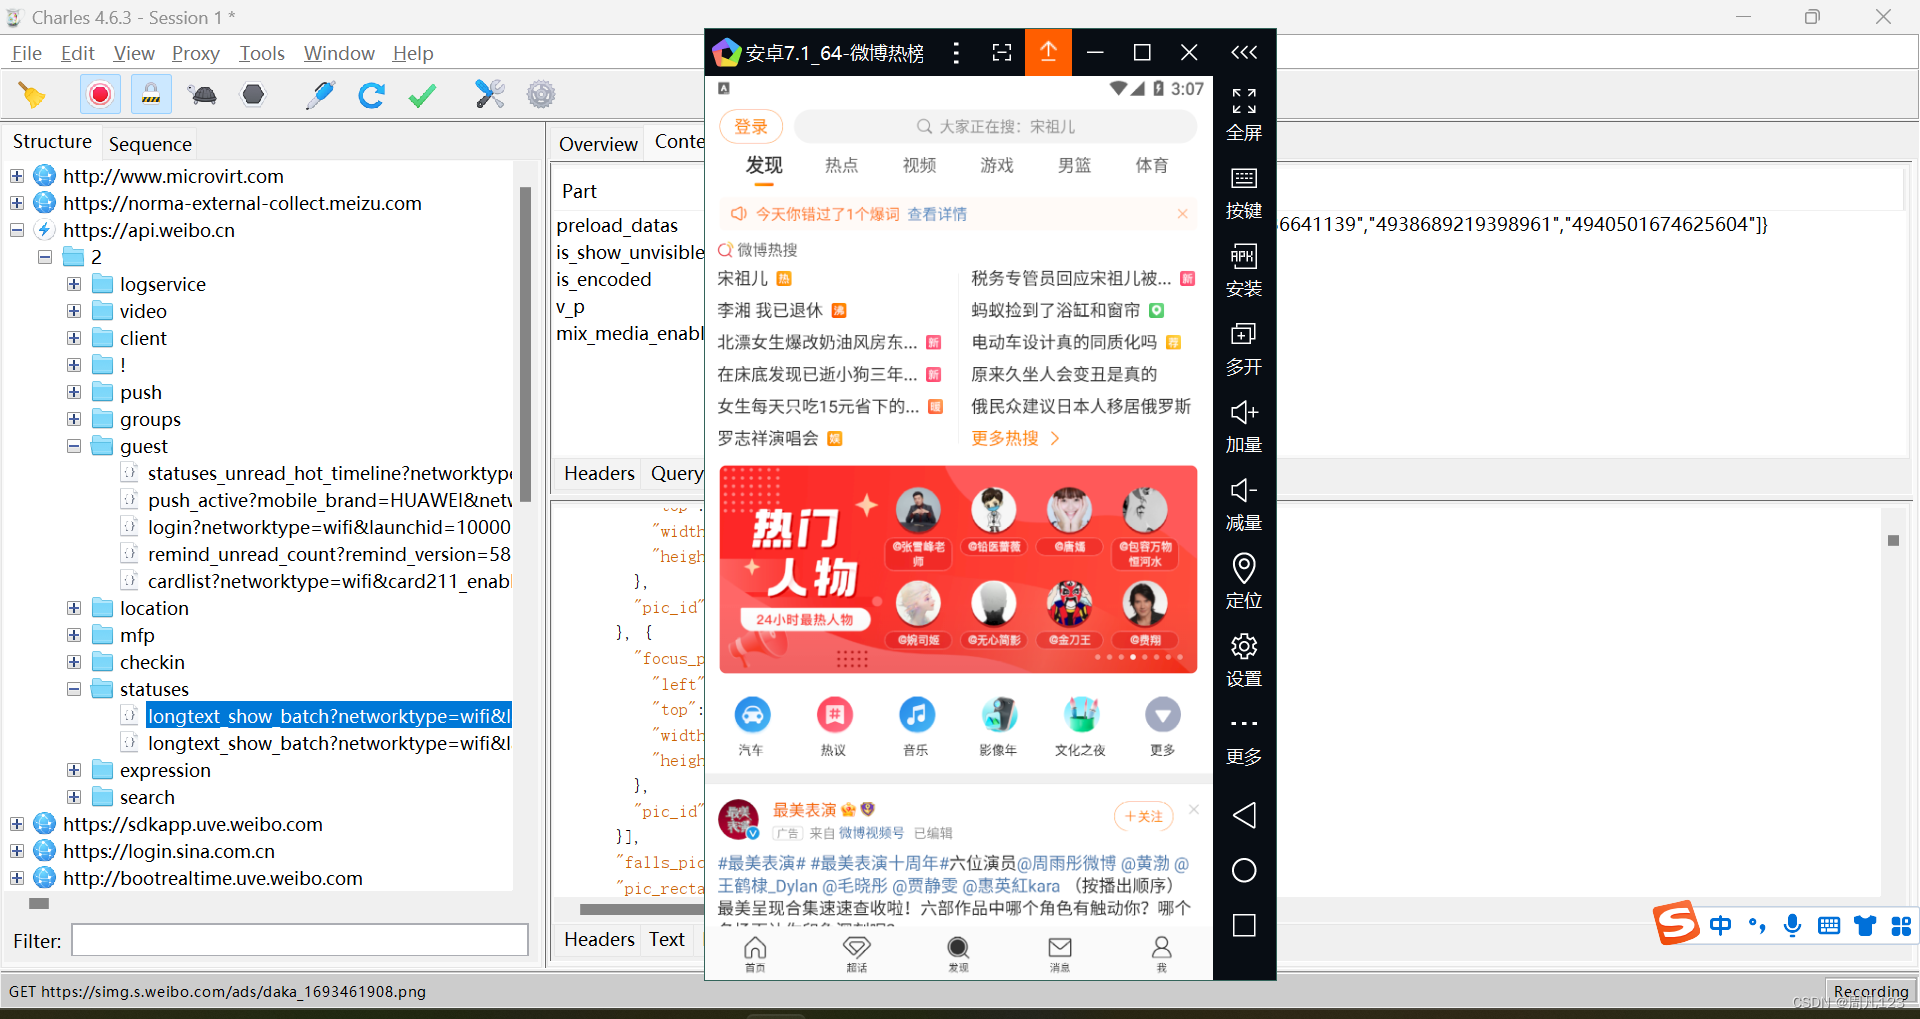Open the Help menu
Image resolution: width=1920 pixels, height=1019 pixels.
[413, 53]
